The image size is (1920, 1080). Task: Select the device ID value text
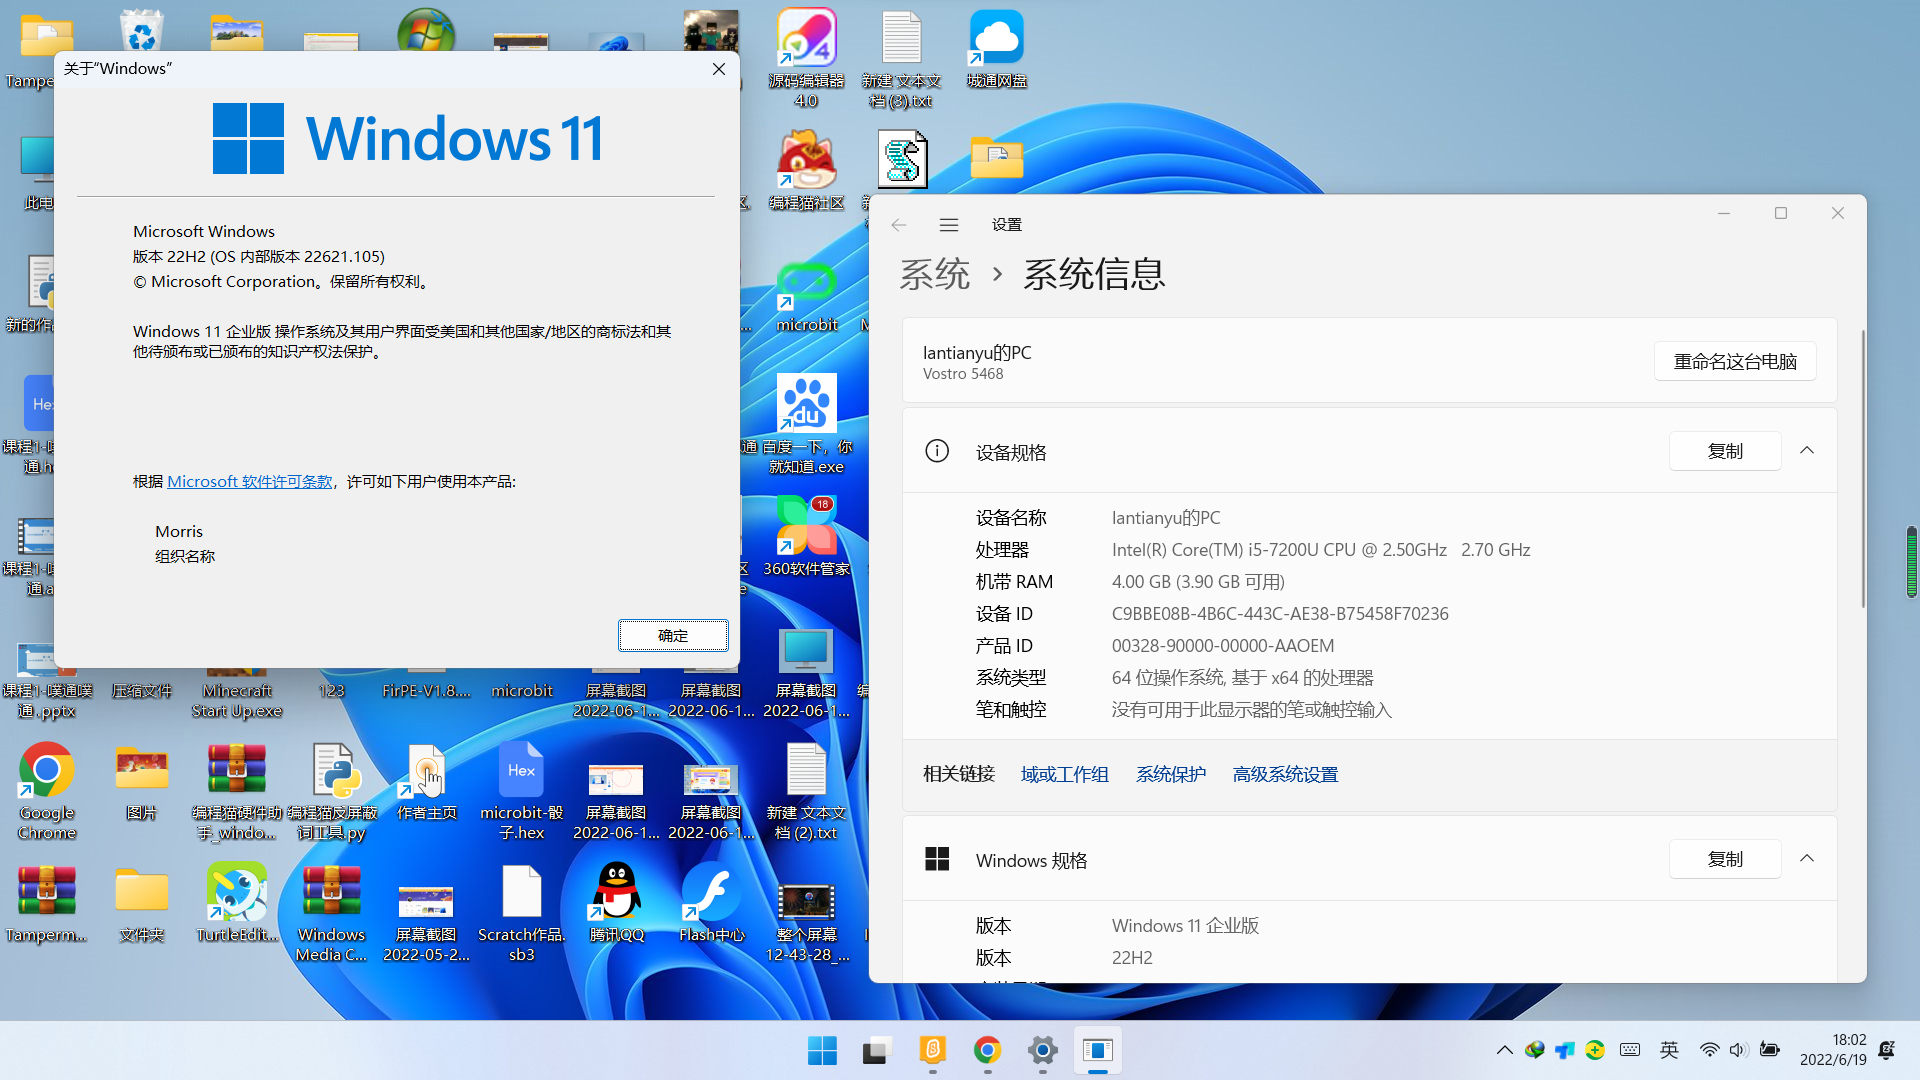coord(1280,614)
